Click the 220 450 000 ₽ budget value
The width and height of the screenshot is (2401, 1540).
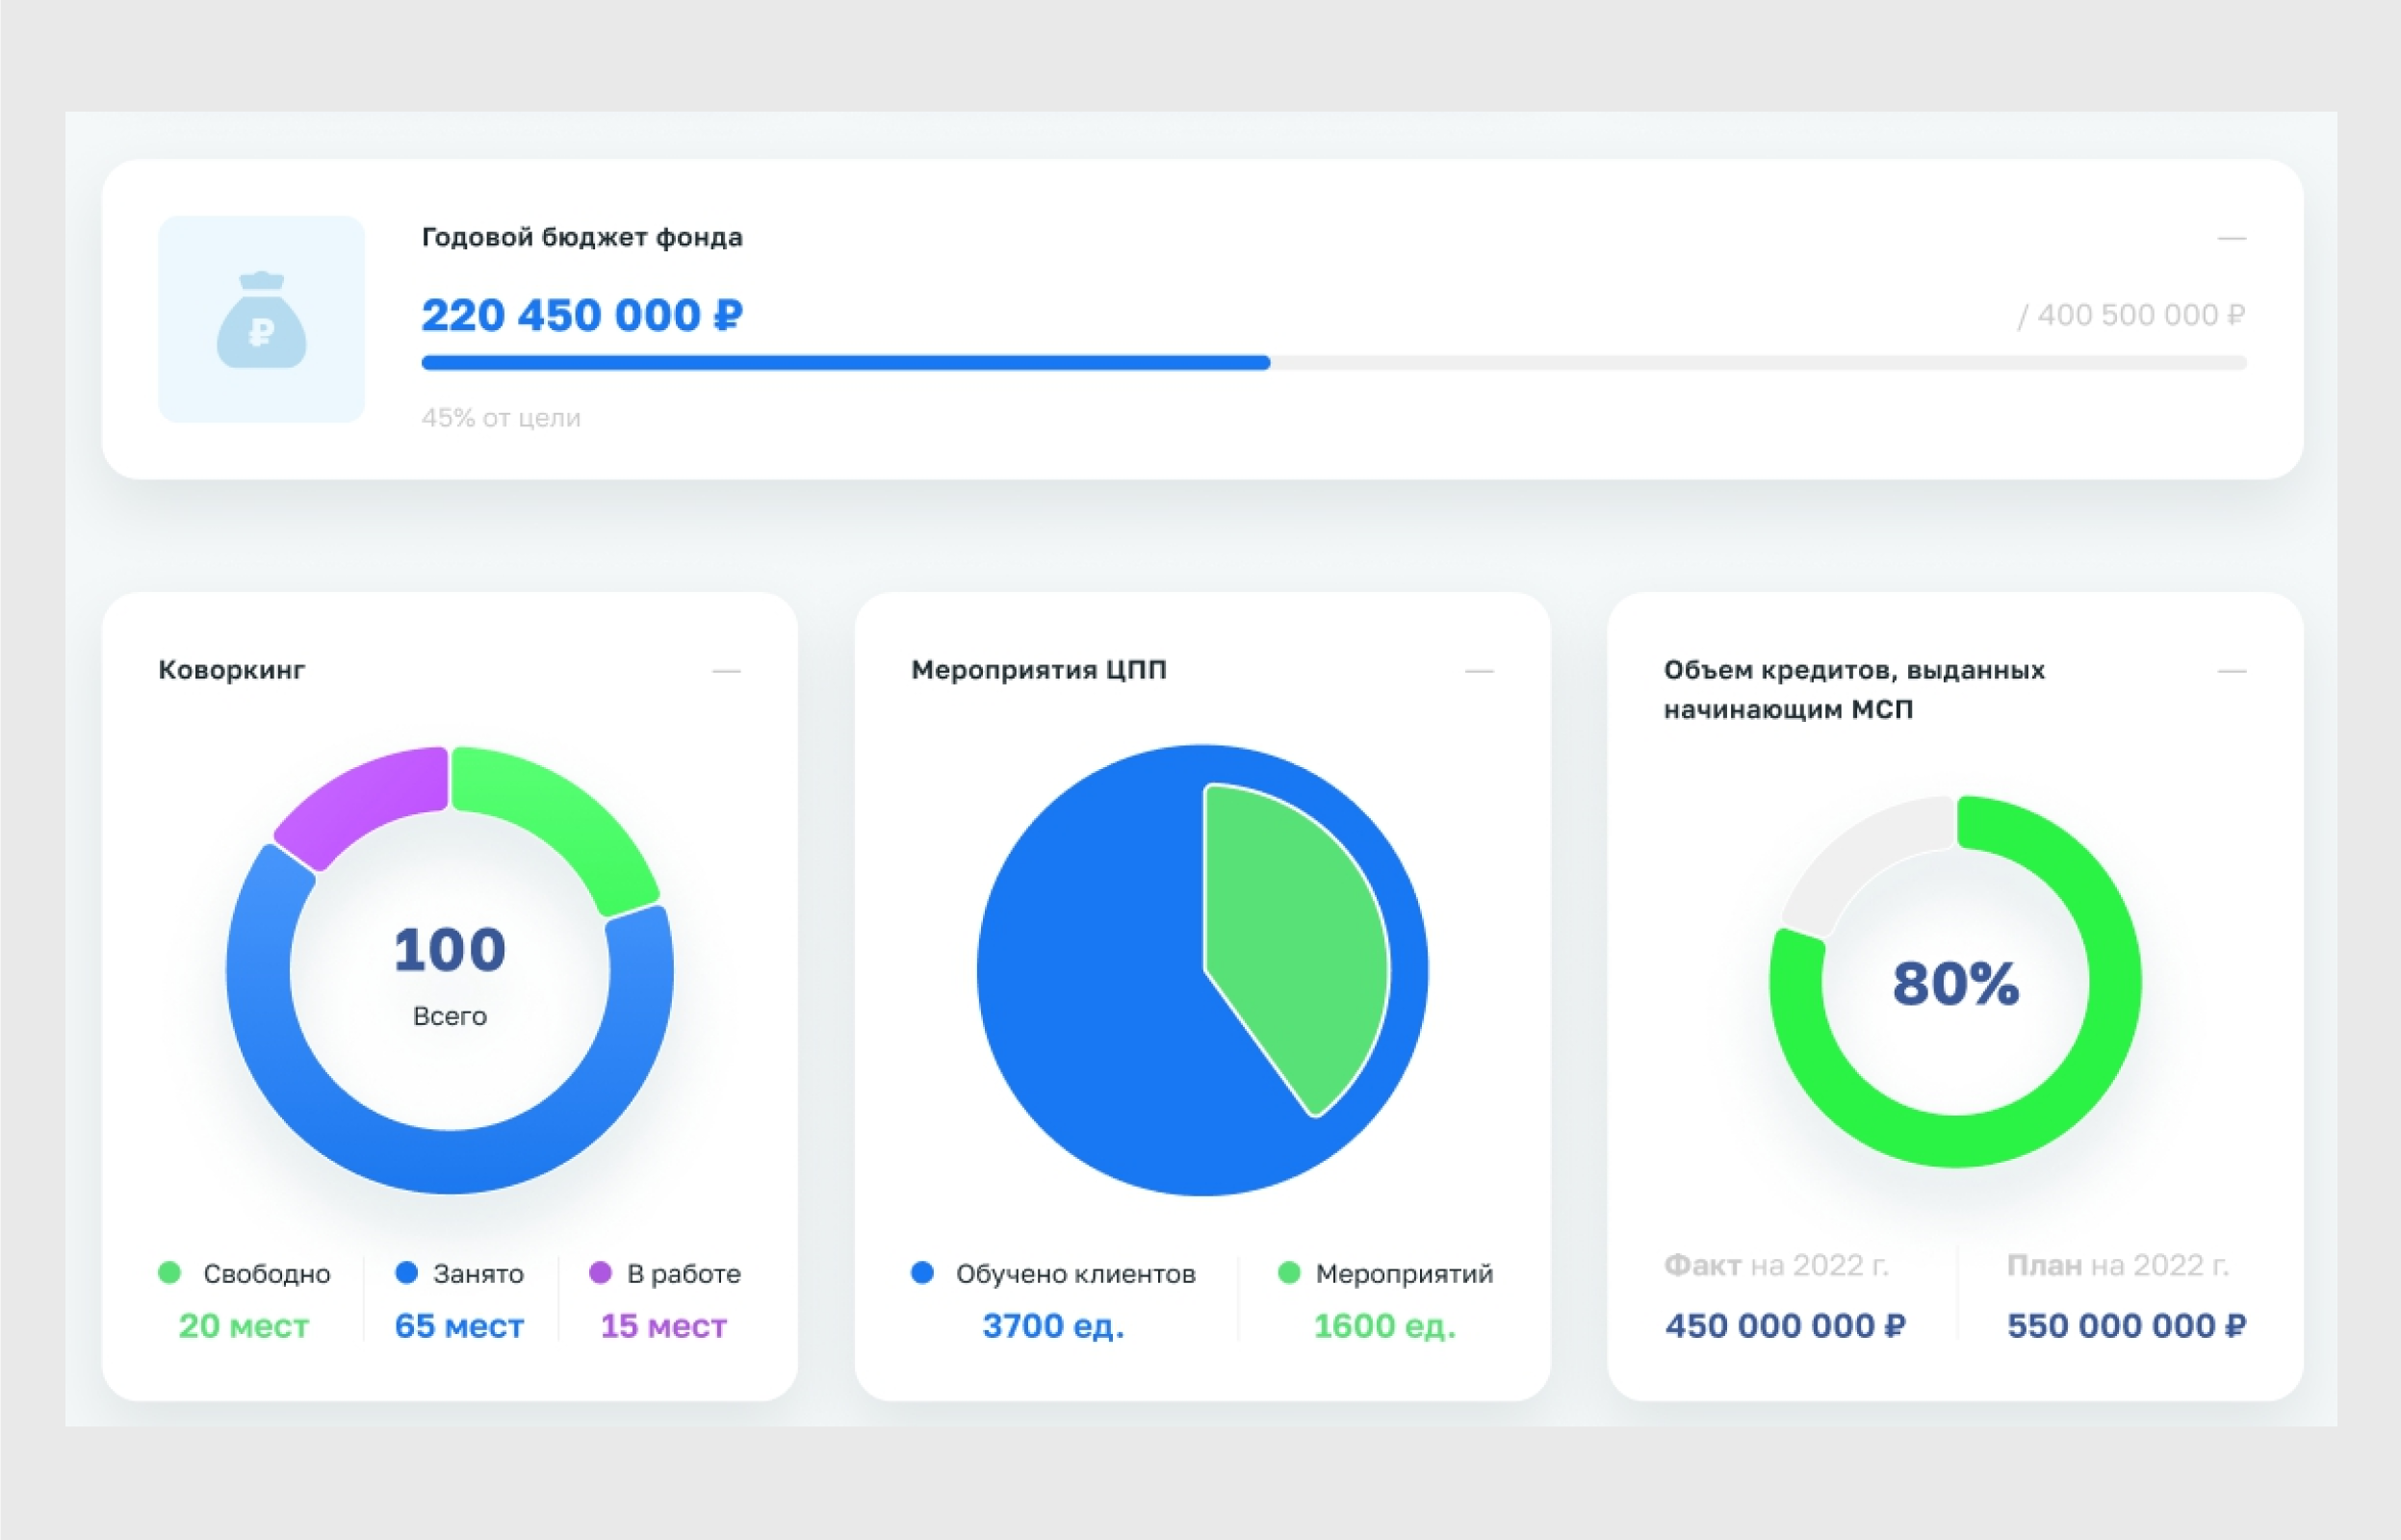pyautogui.click(x=582, y=315)
